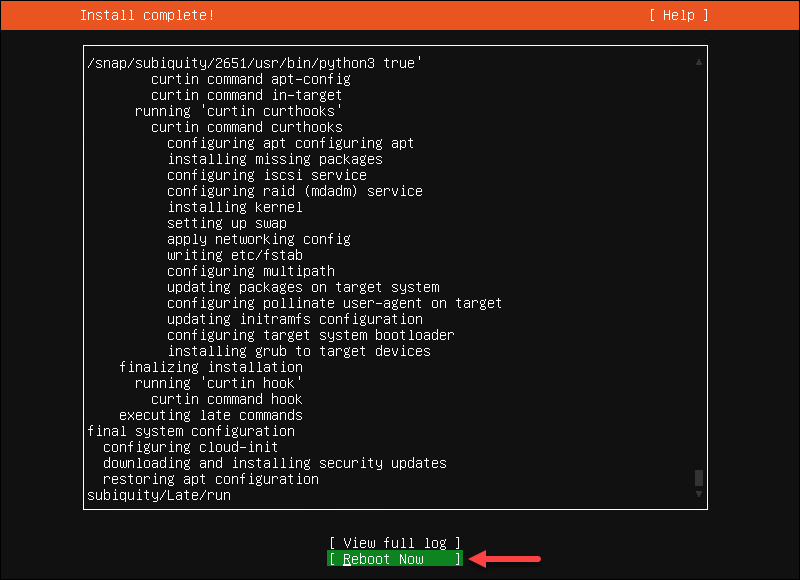Image resolution: width=800 pixels, height=580 pixels.
Task: Select 'configuring target system bootloader' line
Action: (310, 335)
